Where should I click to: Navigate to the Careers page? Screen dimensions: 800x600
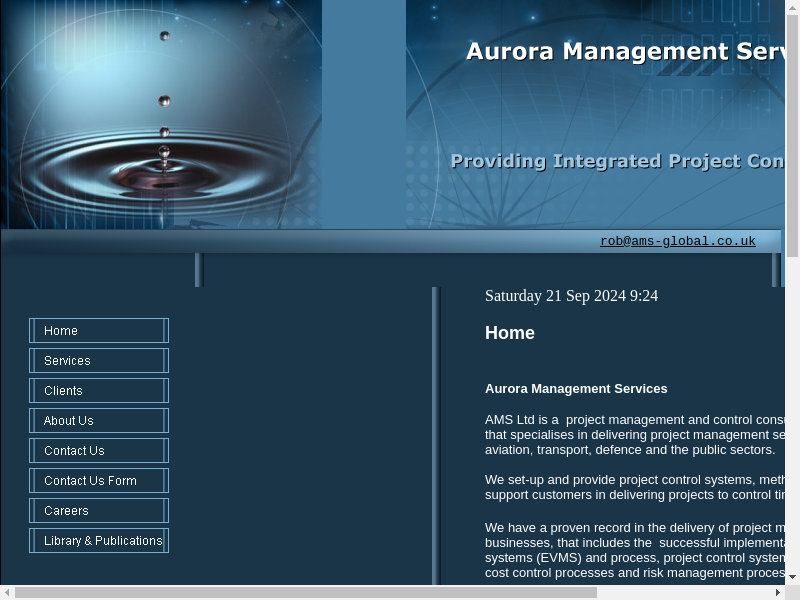99,511
